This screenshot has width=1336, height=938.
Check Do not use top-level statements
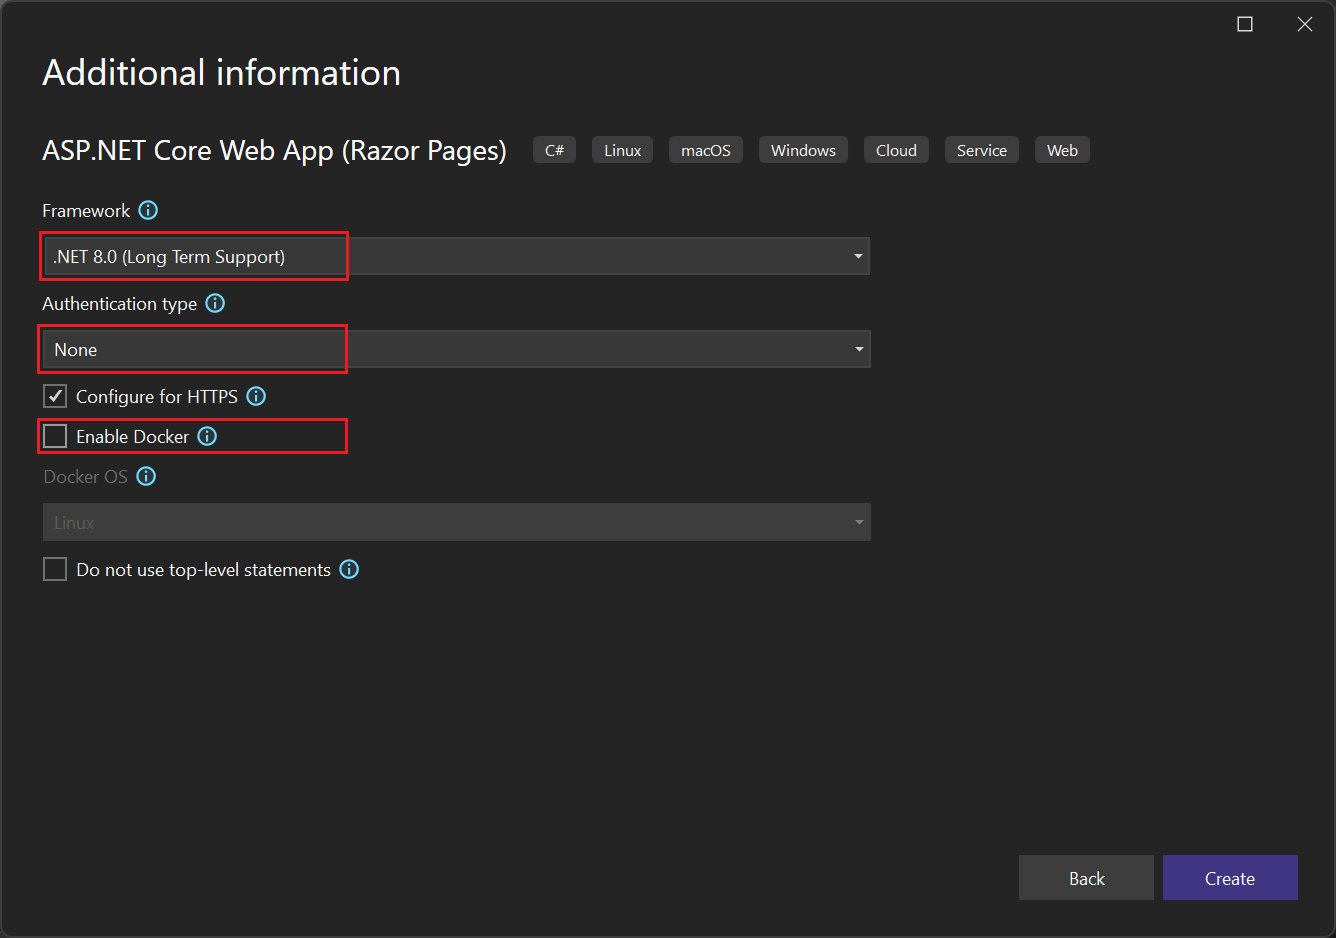point(55,569)
